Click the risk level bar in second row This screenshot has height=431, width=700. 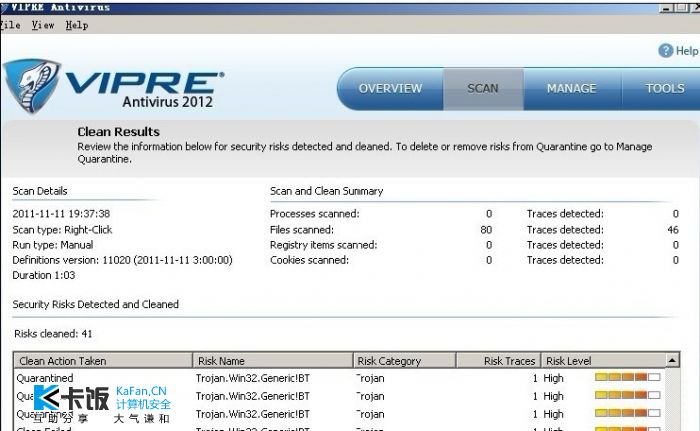(x=628, y=395)
